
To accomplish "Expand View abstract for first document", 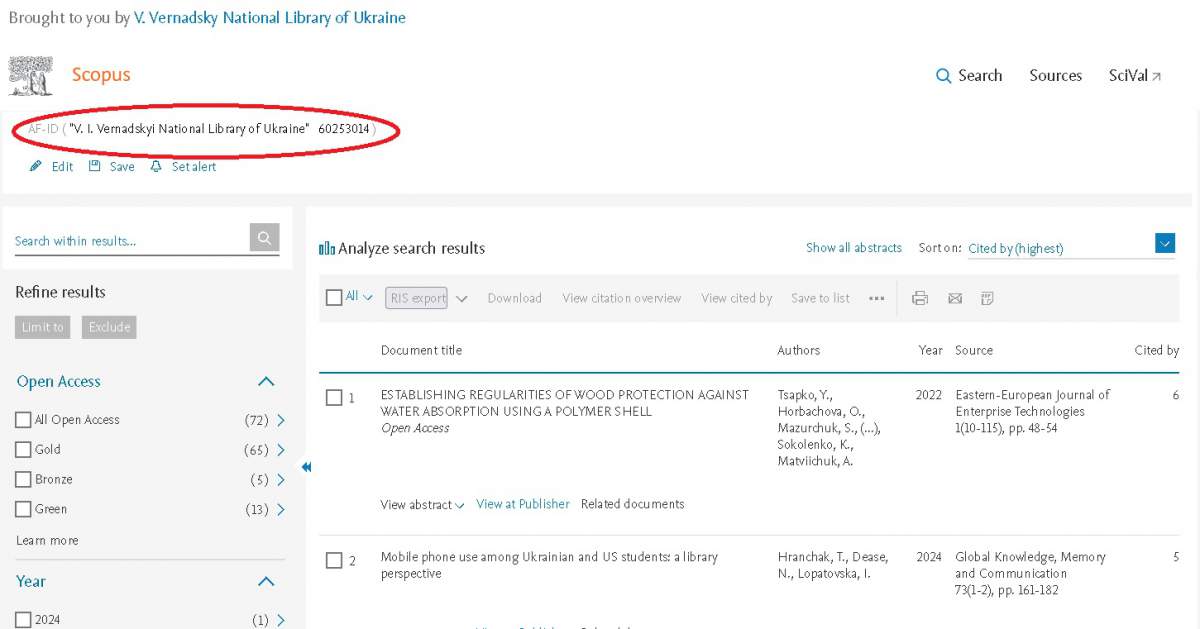I will tap(422, 505).
